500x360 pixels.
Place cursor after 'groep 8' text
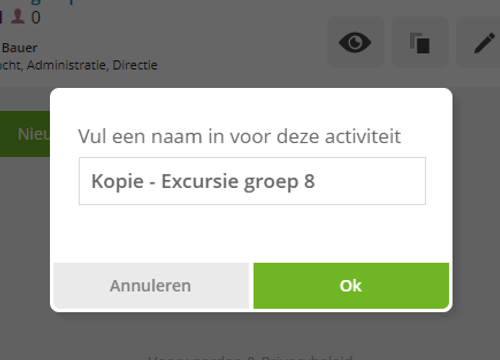point(317,182)
